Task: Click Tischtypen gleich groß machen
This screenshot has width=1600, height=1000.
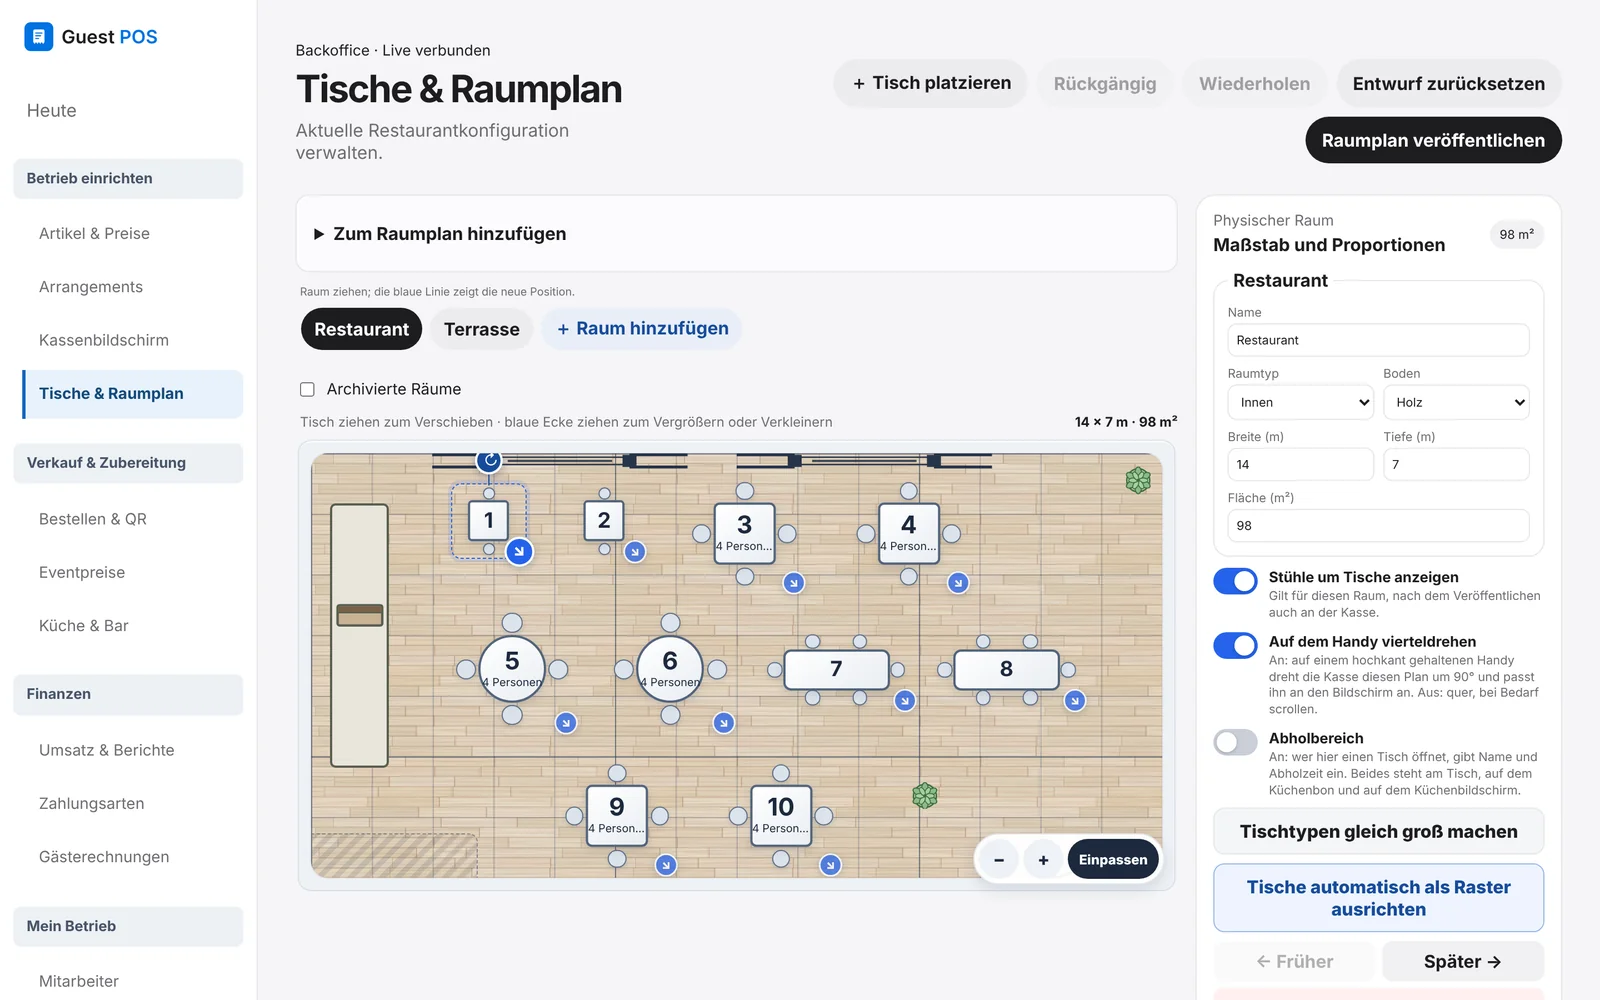Action: 1378,832
